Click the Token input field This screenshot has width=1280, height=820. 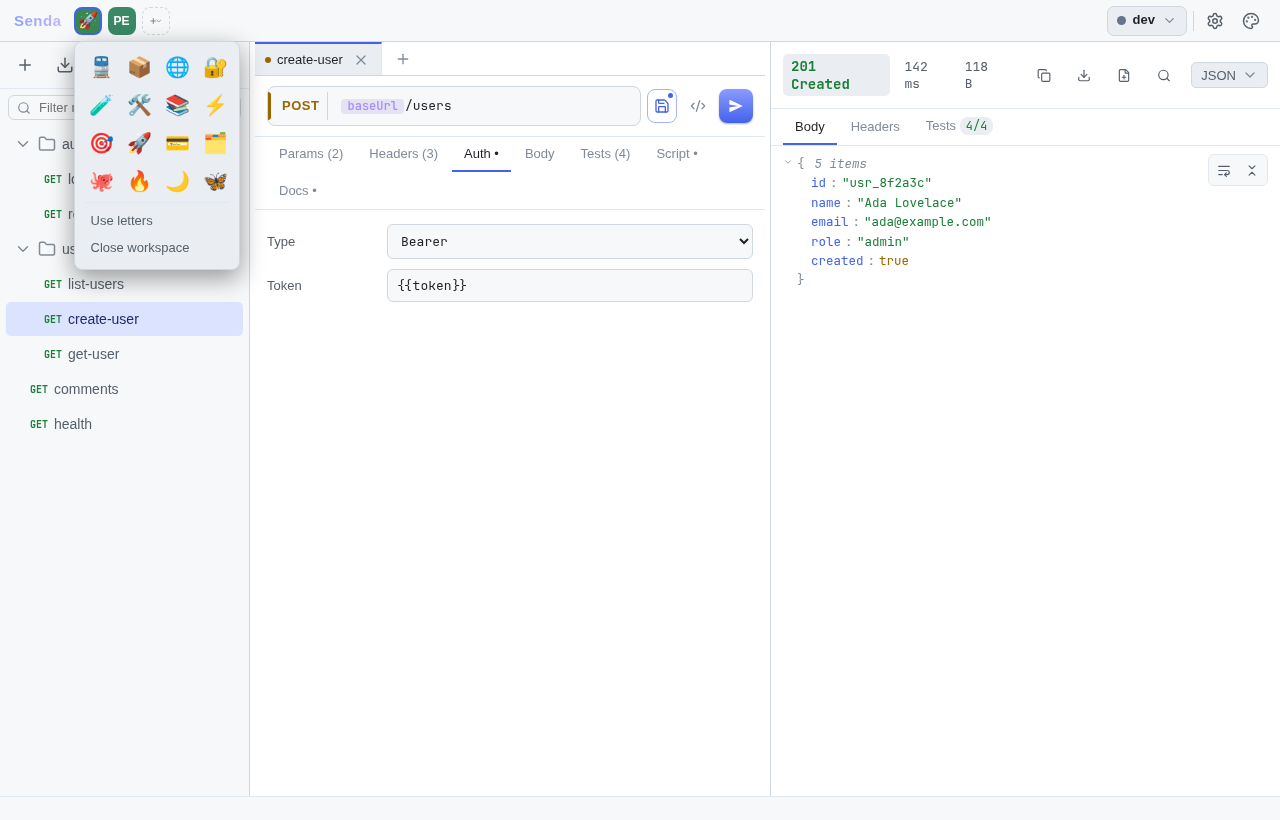[x=570, y=286]
